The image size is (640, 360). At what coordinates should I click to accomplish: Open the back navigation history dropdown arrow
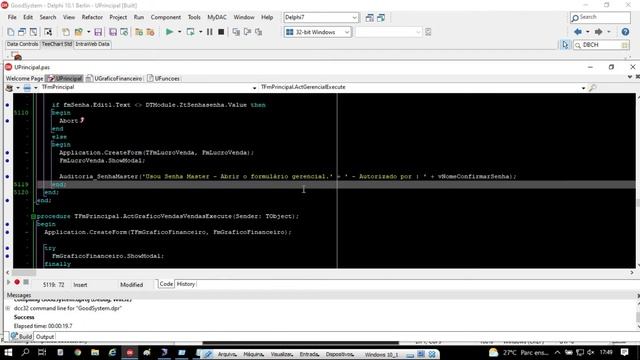click(x=588, y=32)
